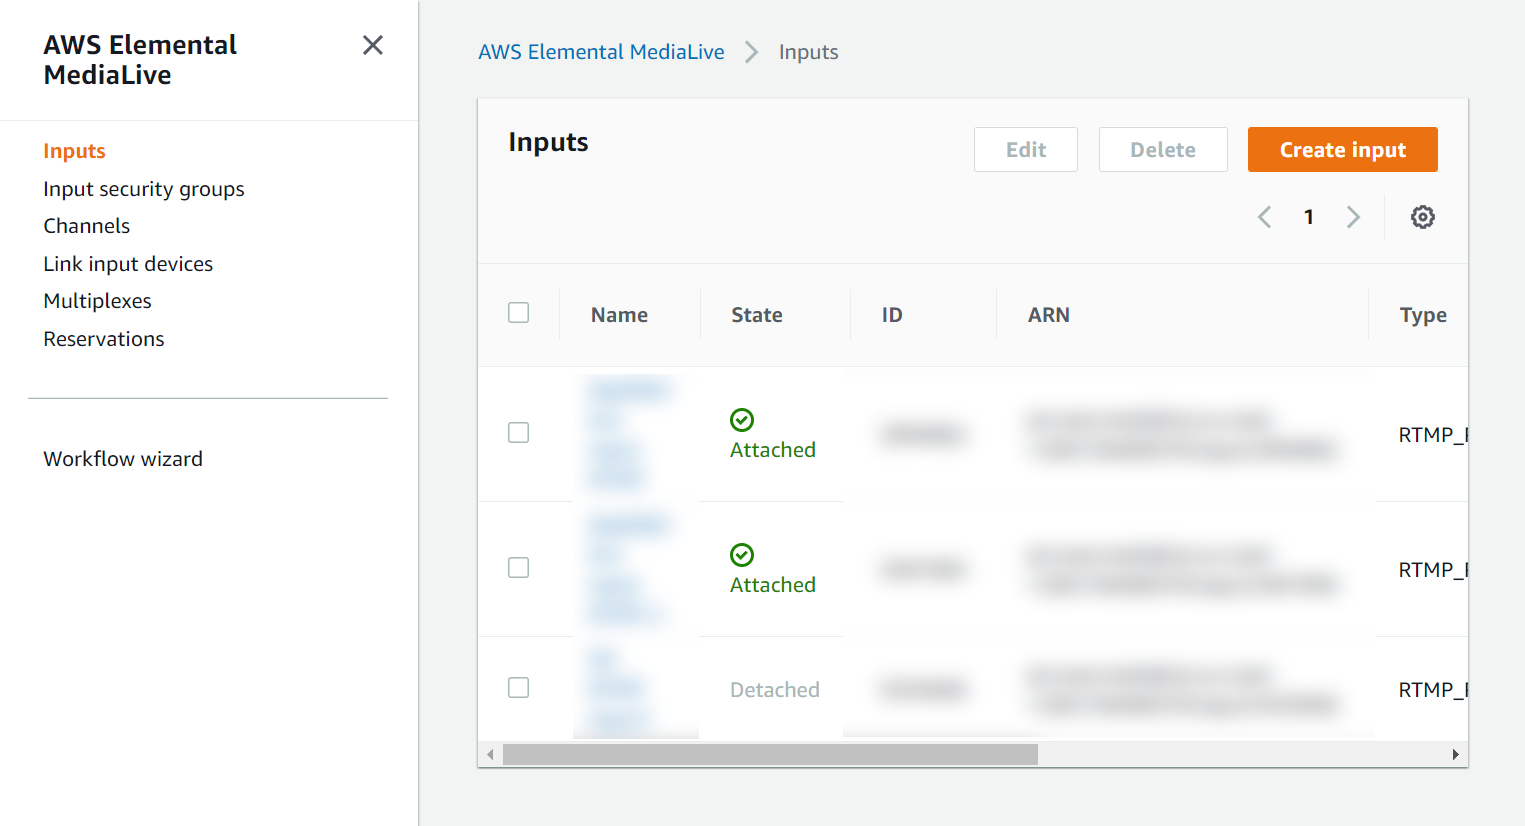
Task: Open Channels in the navigation menu
Action: [x=87, y=226]
